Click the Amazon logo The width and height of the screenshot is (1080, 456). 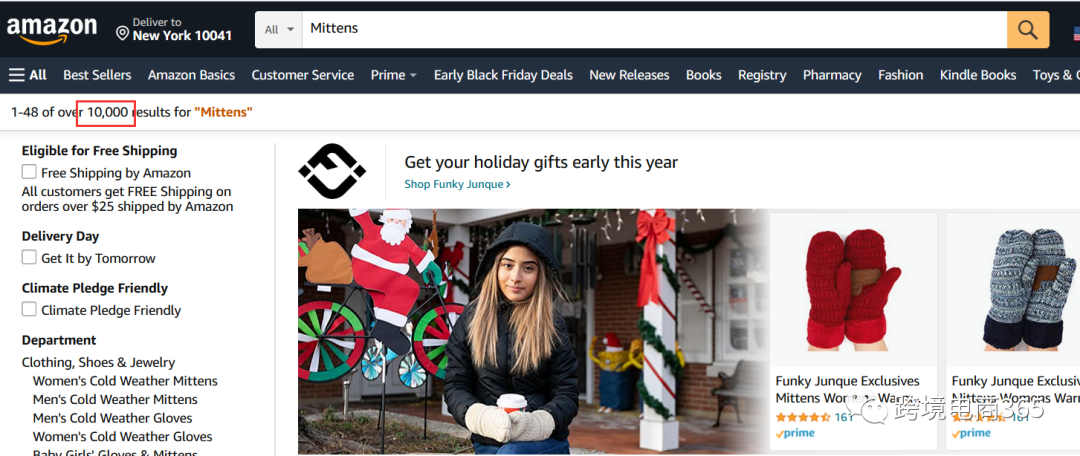coord(52,30)
